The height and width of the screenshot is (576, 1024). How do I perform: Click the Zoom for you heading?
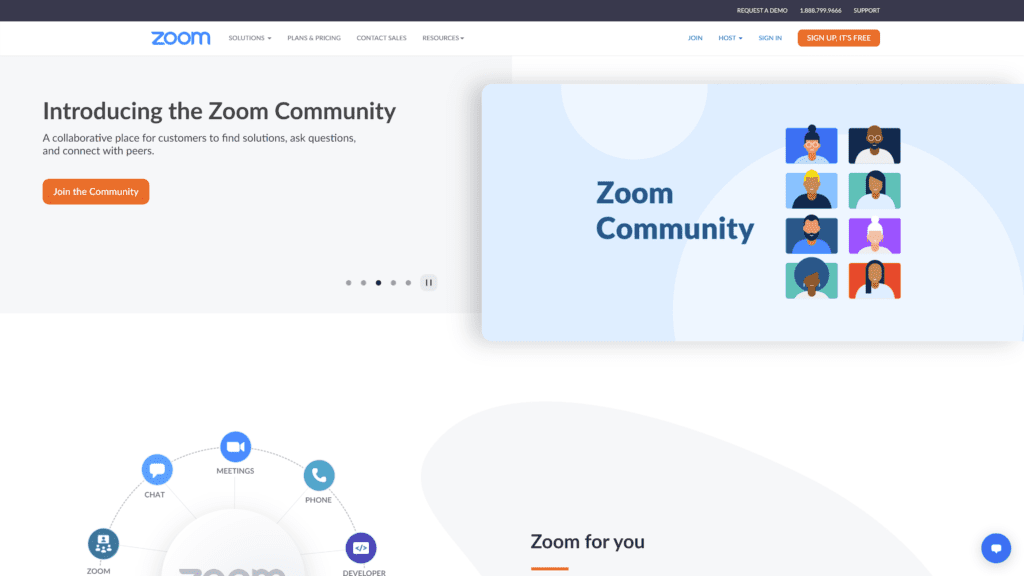(x=587, y=541)
